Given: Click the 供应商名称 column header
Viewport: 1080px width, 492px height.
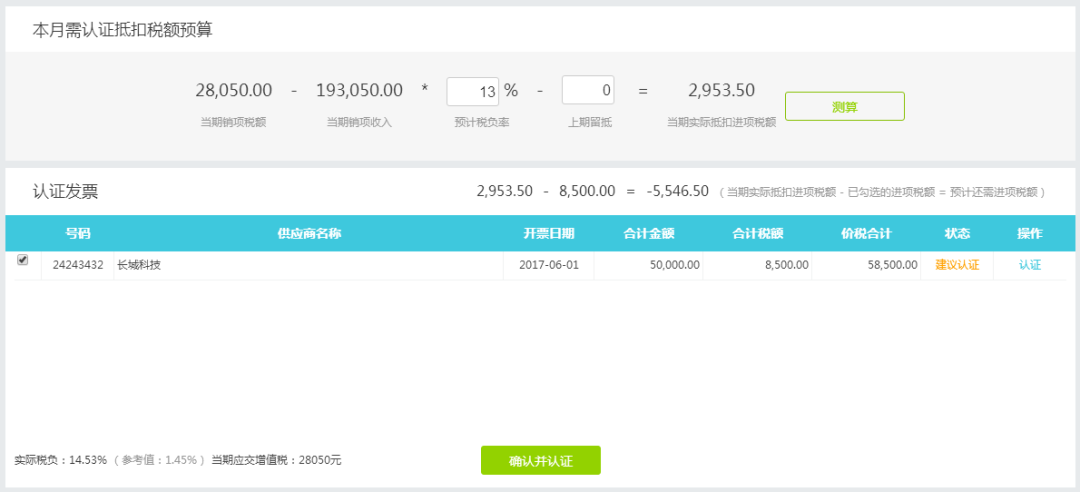Looking at the screenshot, I should click(309, 234).
